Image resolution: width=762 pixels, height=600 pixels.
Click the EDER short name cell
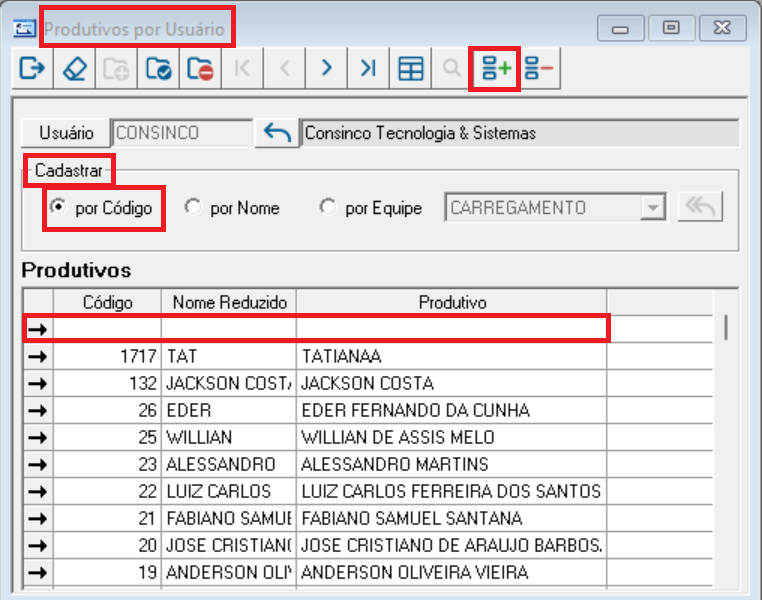(229, 411)
